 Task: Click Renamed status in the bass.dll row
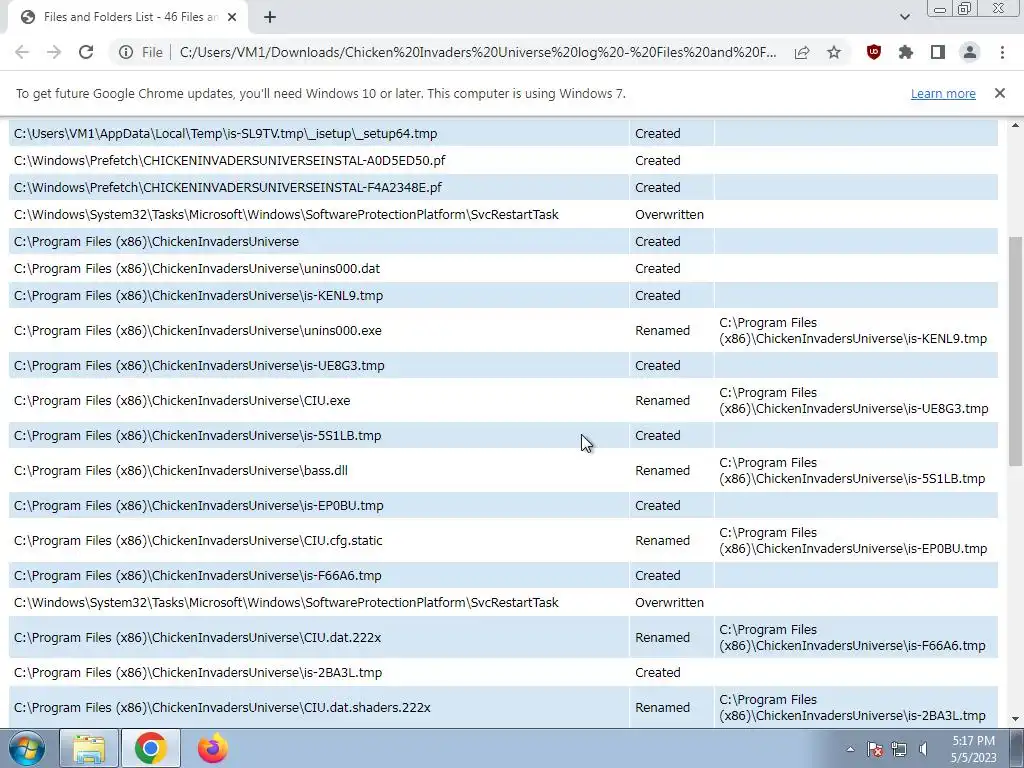[662, 470]
